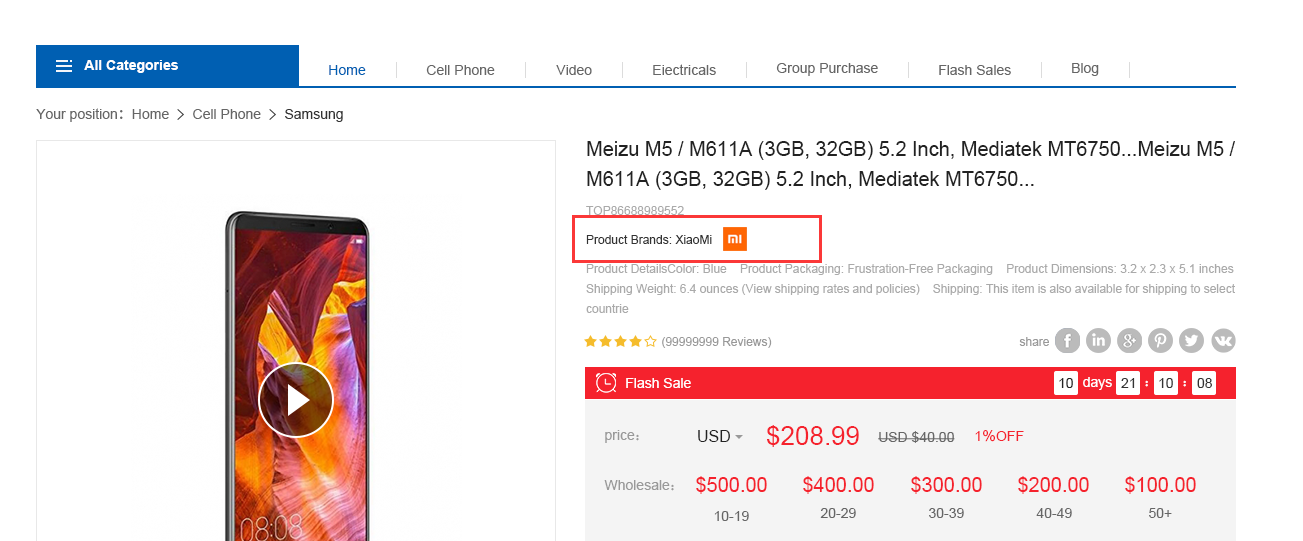Select the $500.00 wholesale tier 10-19
The width and height of the screenshot is (1303, 541).
(731, 498)
